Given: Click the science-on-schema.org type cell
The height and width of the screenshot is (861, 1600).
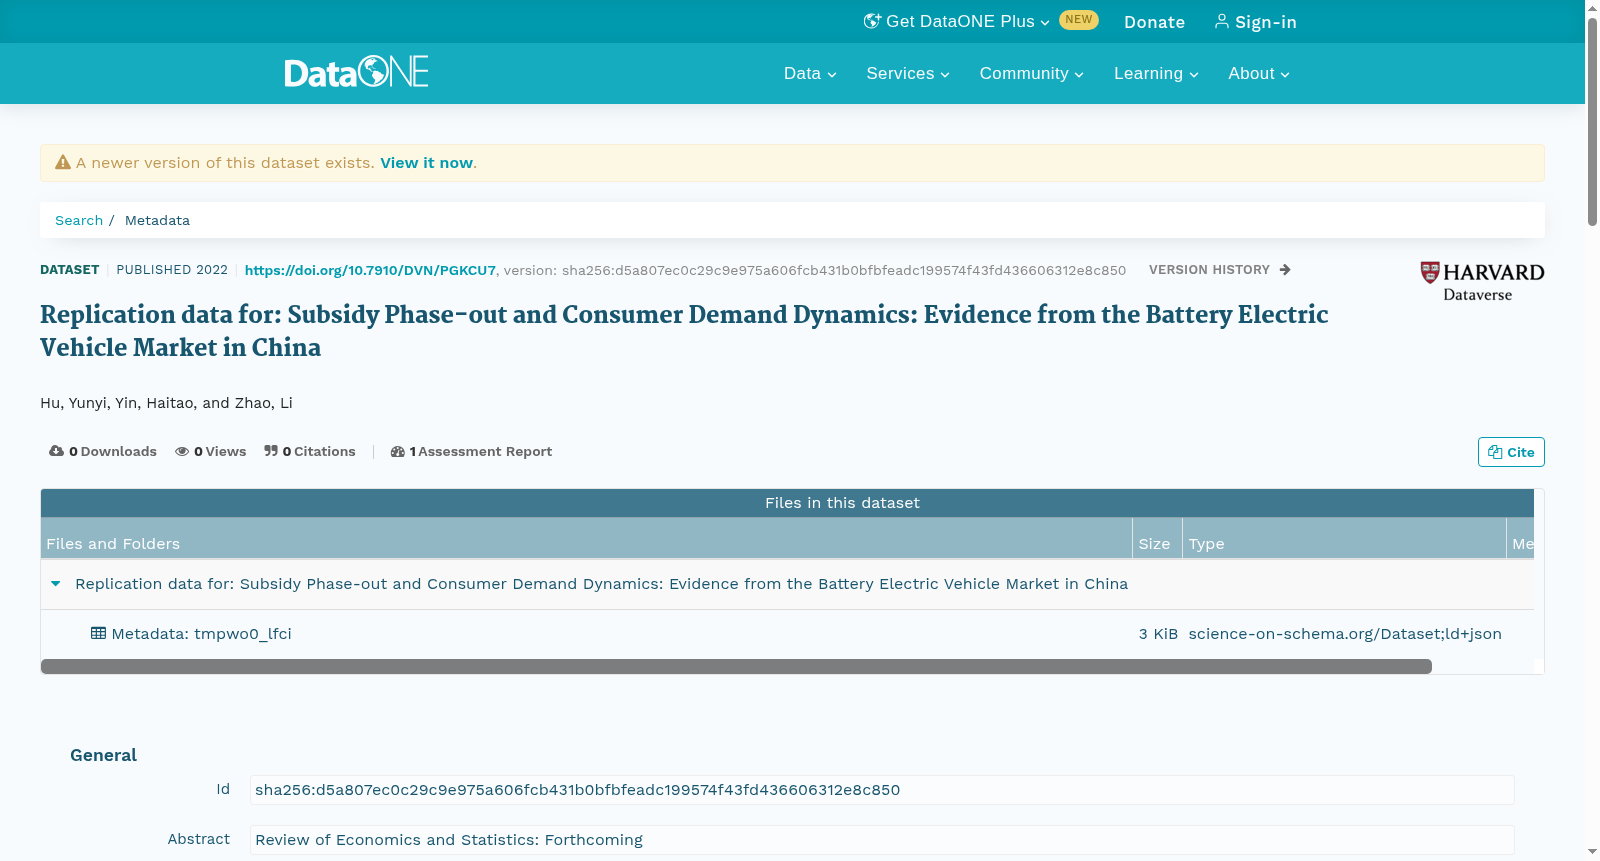Looking at the screenshot, I should click(x=1345, y=634).
